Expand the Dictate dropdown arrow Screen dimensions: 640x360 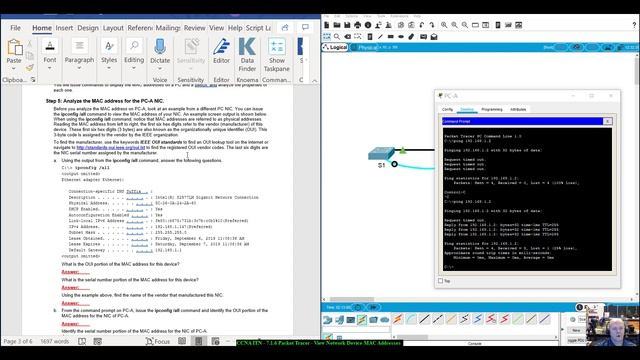click(x=160, y=68)
